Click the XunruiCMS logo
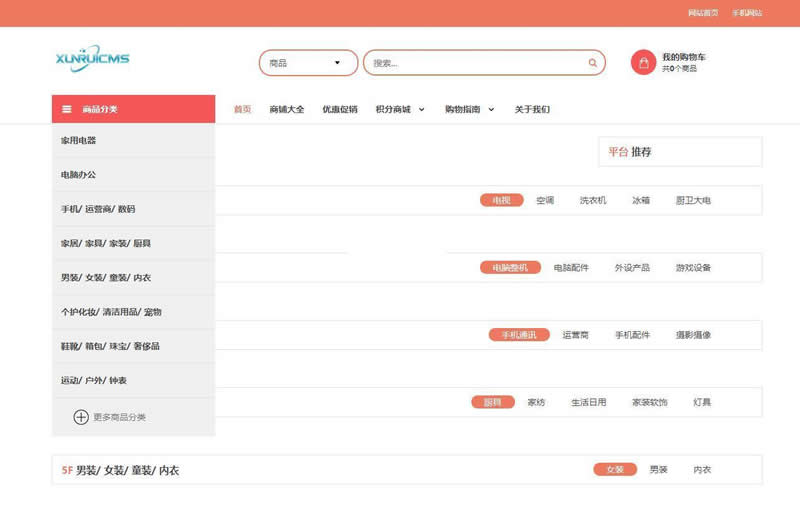The image size is (800, 524). pos(92,58)
